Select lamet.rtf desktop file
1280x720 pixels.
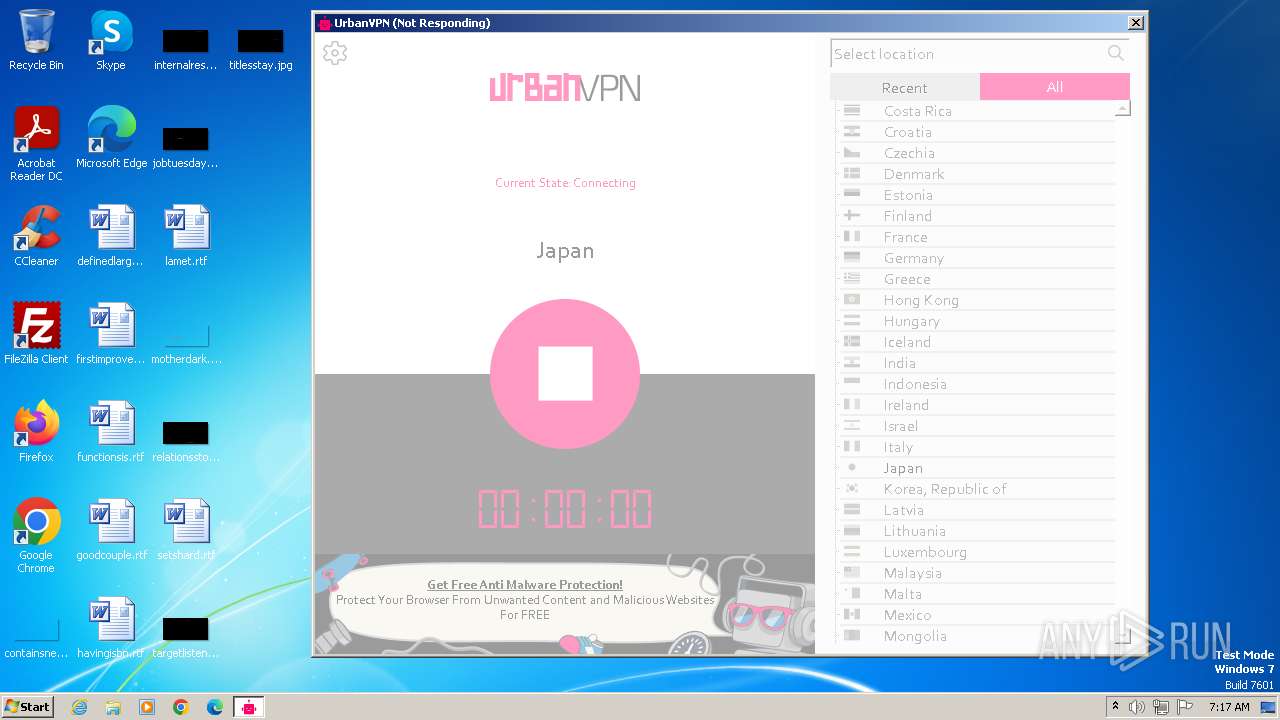pyautogui.click(x=186, y=236)
